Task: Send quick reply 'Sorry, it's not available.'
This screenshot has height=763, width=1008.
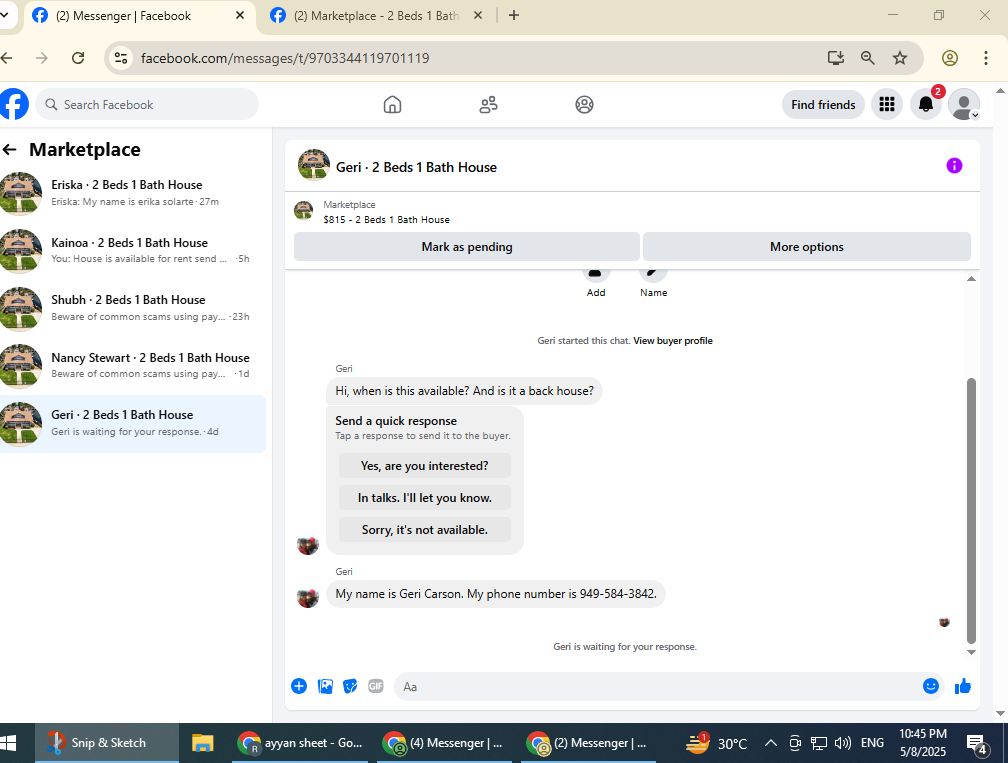Action: point(424,530)
